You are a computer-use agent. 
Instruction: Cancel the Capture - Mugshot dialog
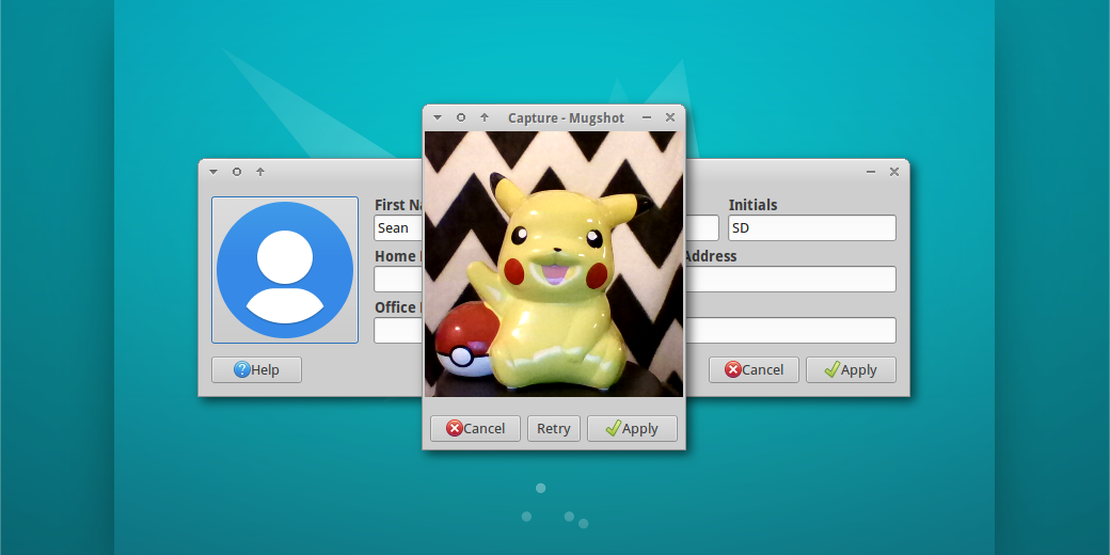[475, 428]
